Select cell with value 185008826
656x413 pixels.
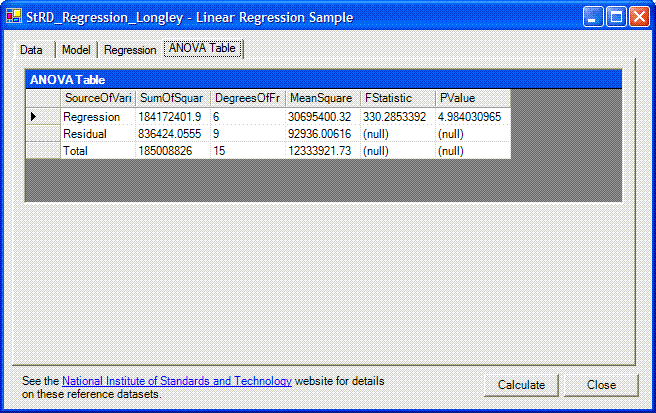[x=173, y=151]
